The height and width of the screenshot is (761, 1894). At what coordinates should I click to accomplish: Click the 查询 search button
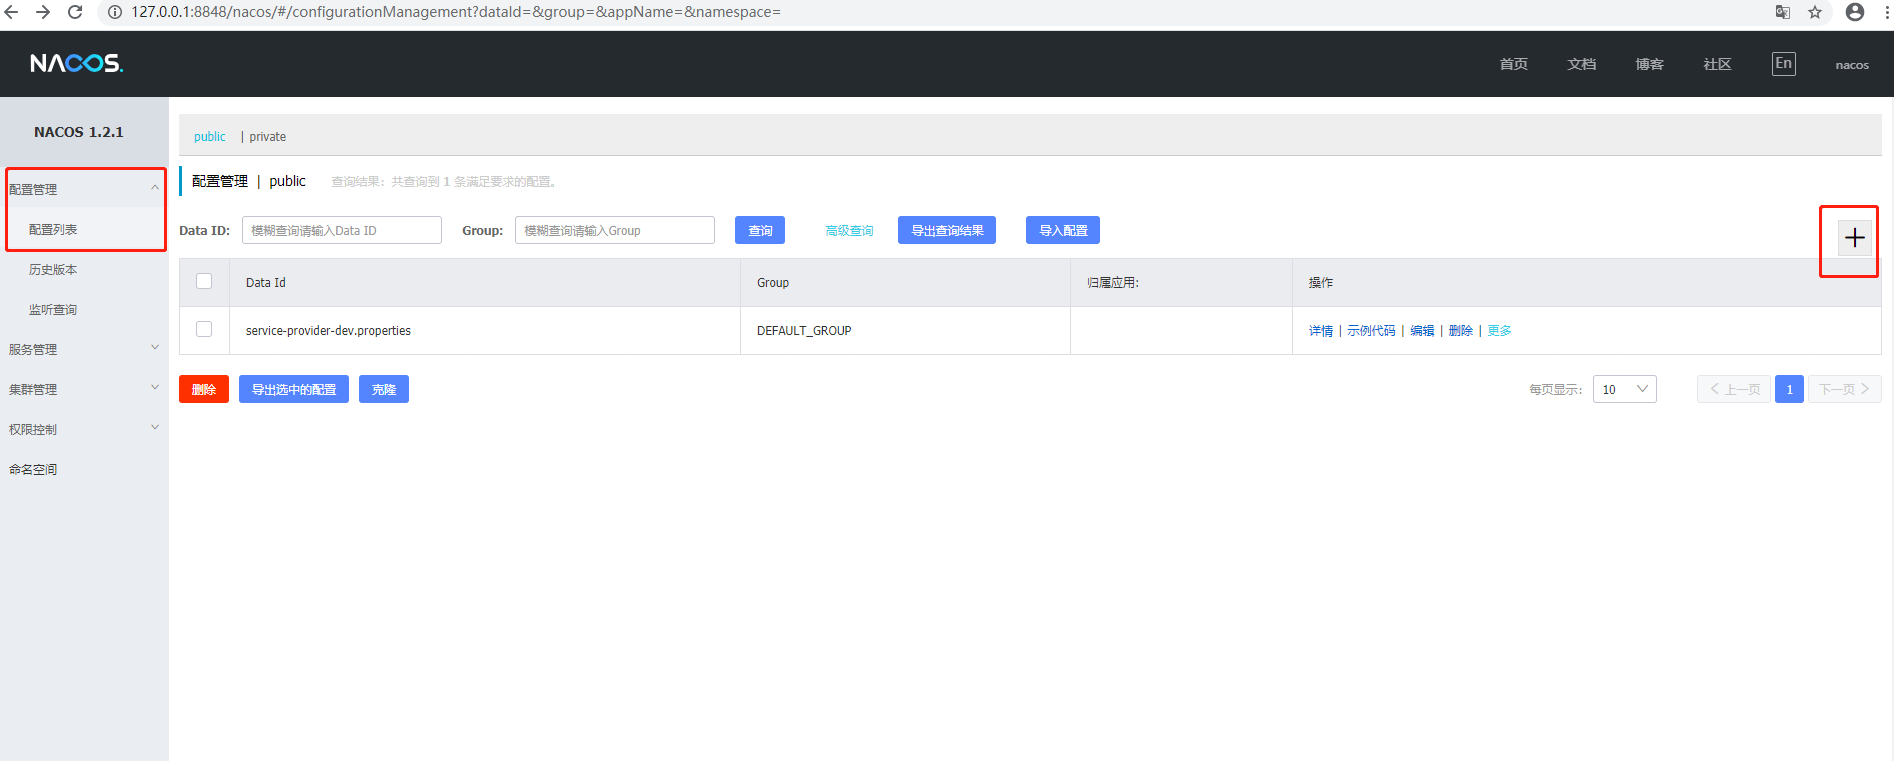pos(760,230)
